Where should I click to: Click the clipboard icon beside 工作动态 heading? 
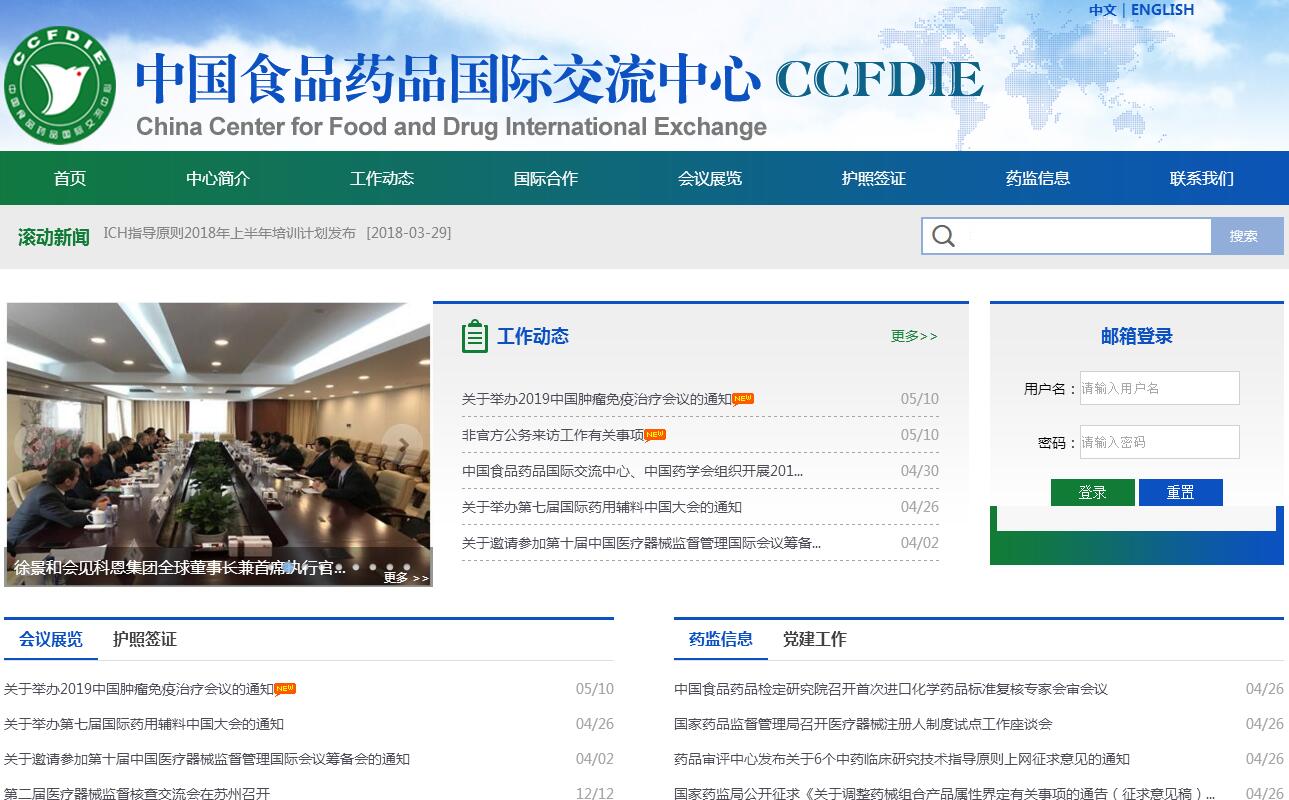click(x=475, y=337)
